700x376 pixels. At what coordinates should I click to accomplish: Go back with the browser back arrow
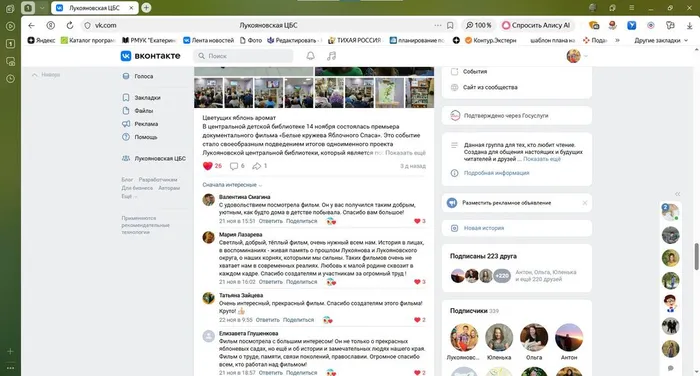[31, 25]
